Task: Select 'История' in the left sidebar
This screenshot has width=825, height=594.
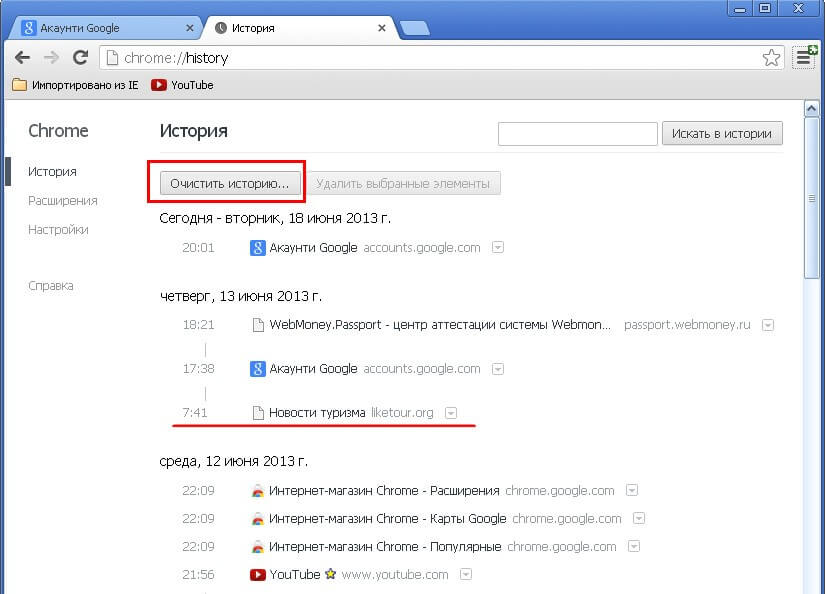Action: (52, 172)
